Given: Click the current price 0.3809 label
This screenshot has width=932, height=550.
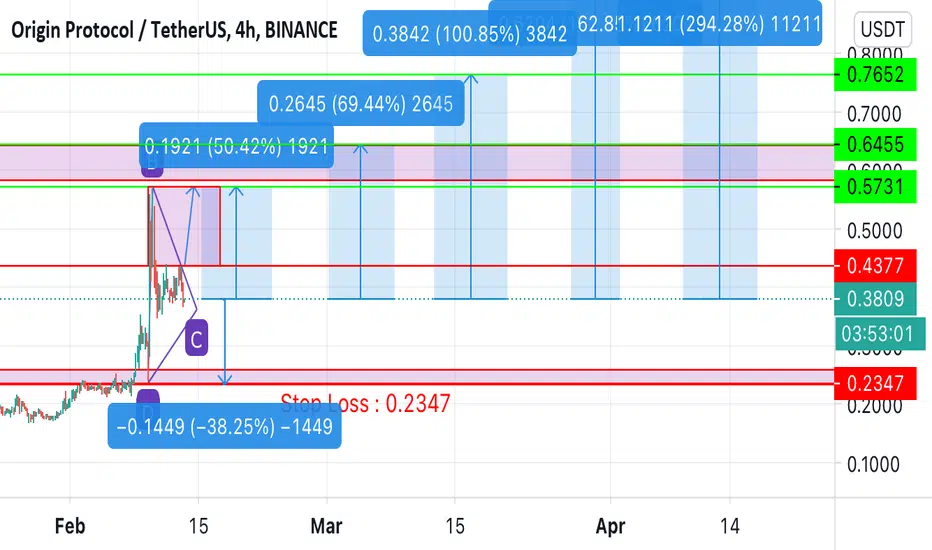Looking at the screenshot, I should click(x=875, y=298).
